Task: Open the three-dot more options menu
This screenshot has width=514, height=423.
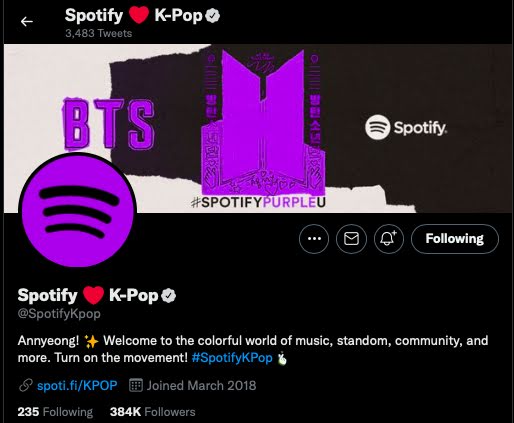Action: point(314,239)
